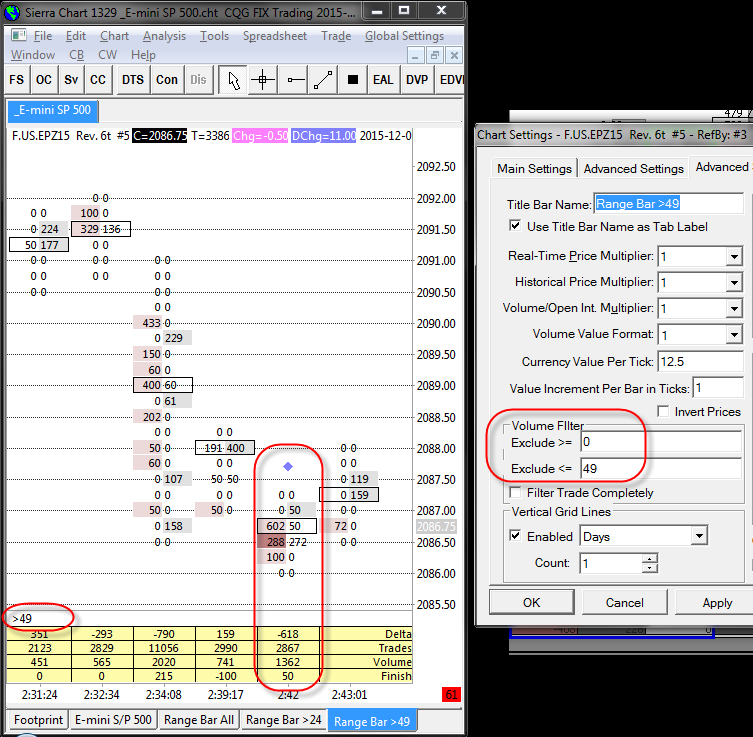
Task: Click the red 61 indicator box
Action: pyautogui.click(x=451, y=694)
